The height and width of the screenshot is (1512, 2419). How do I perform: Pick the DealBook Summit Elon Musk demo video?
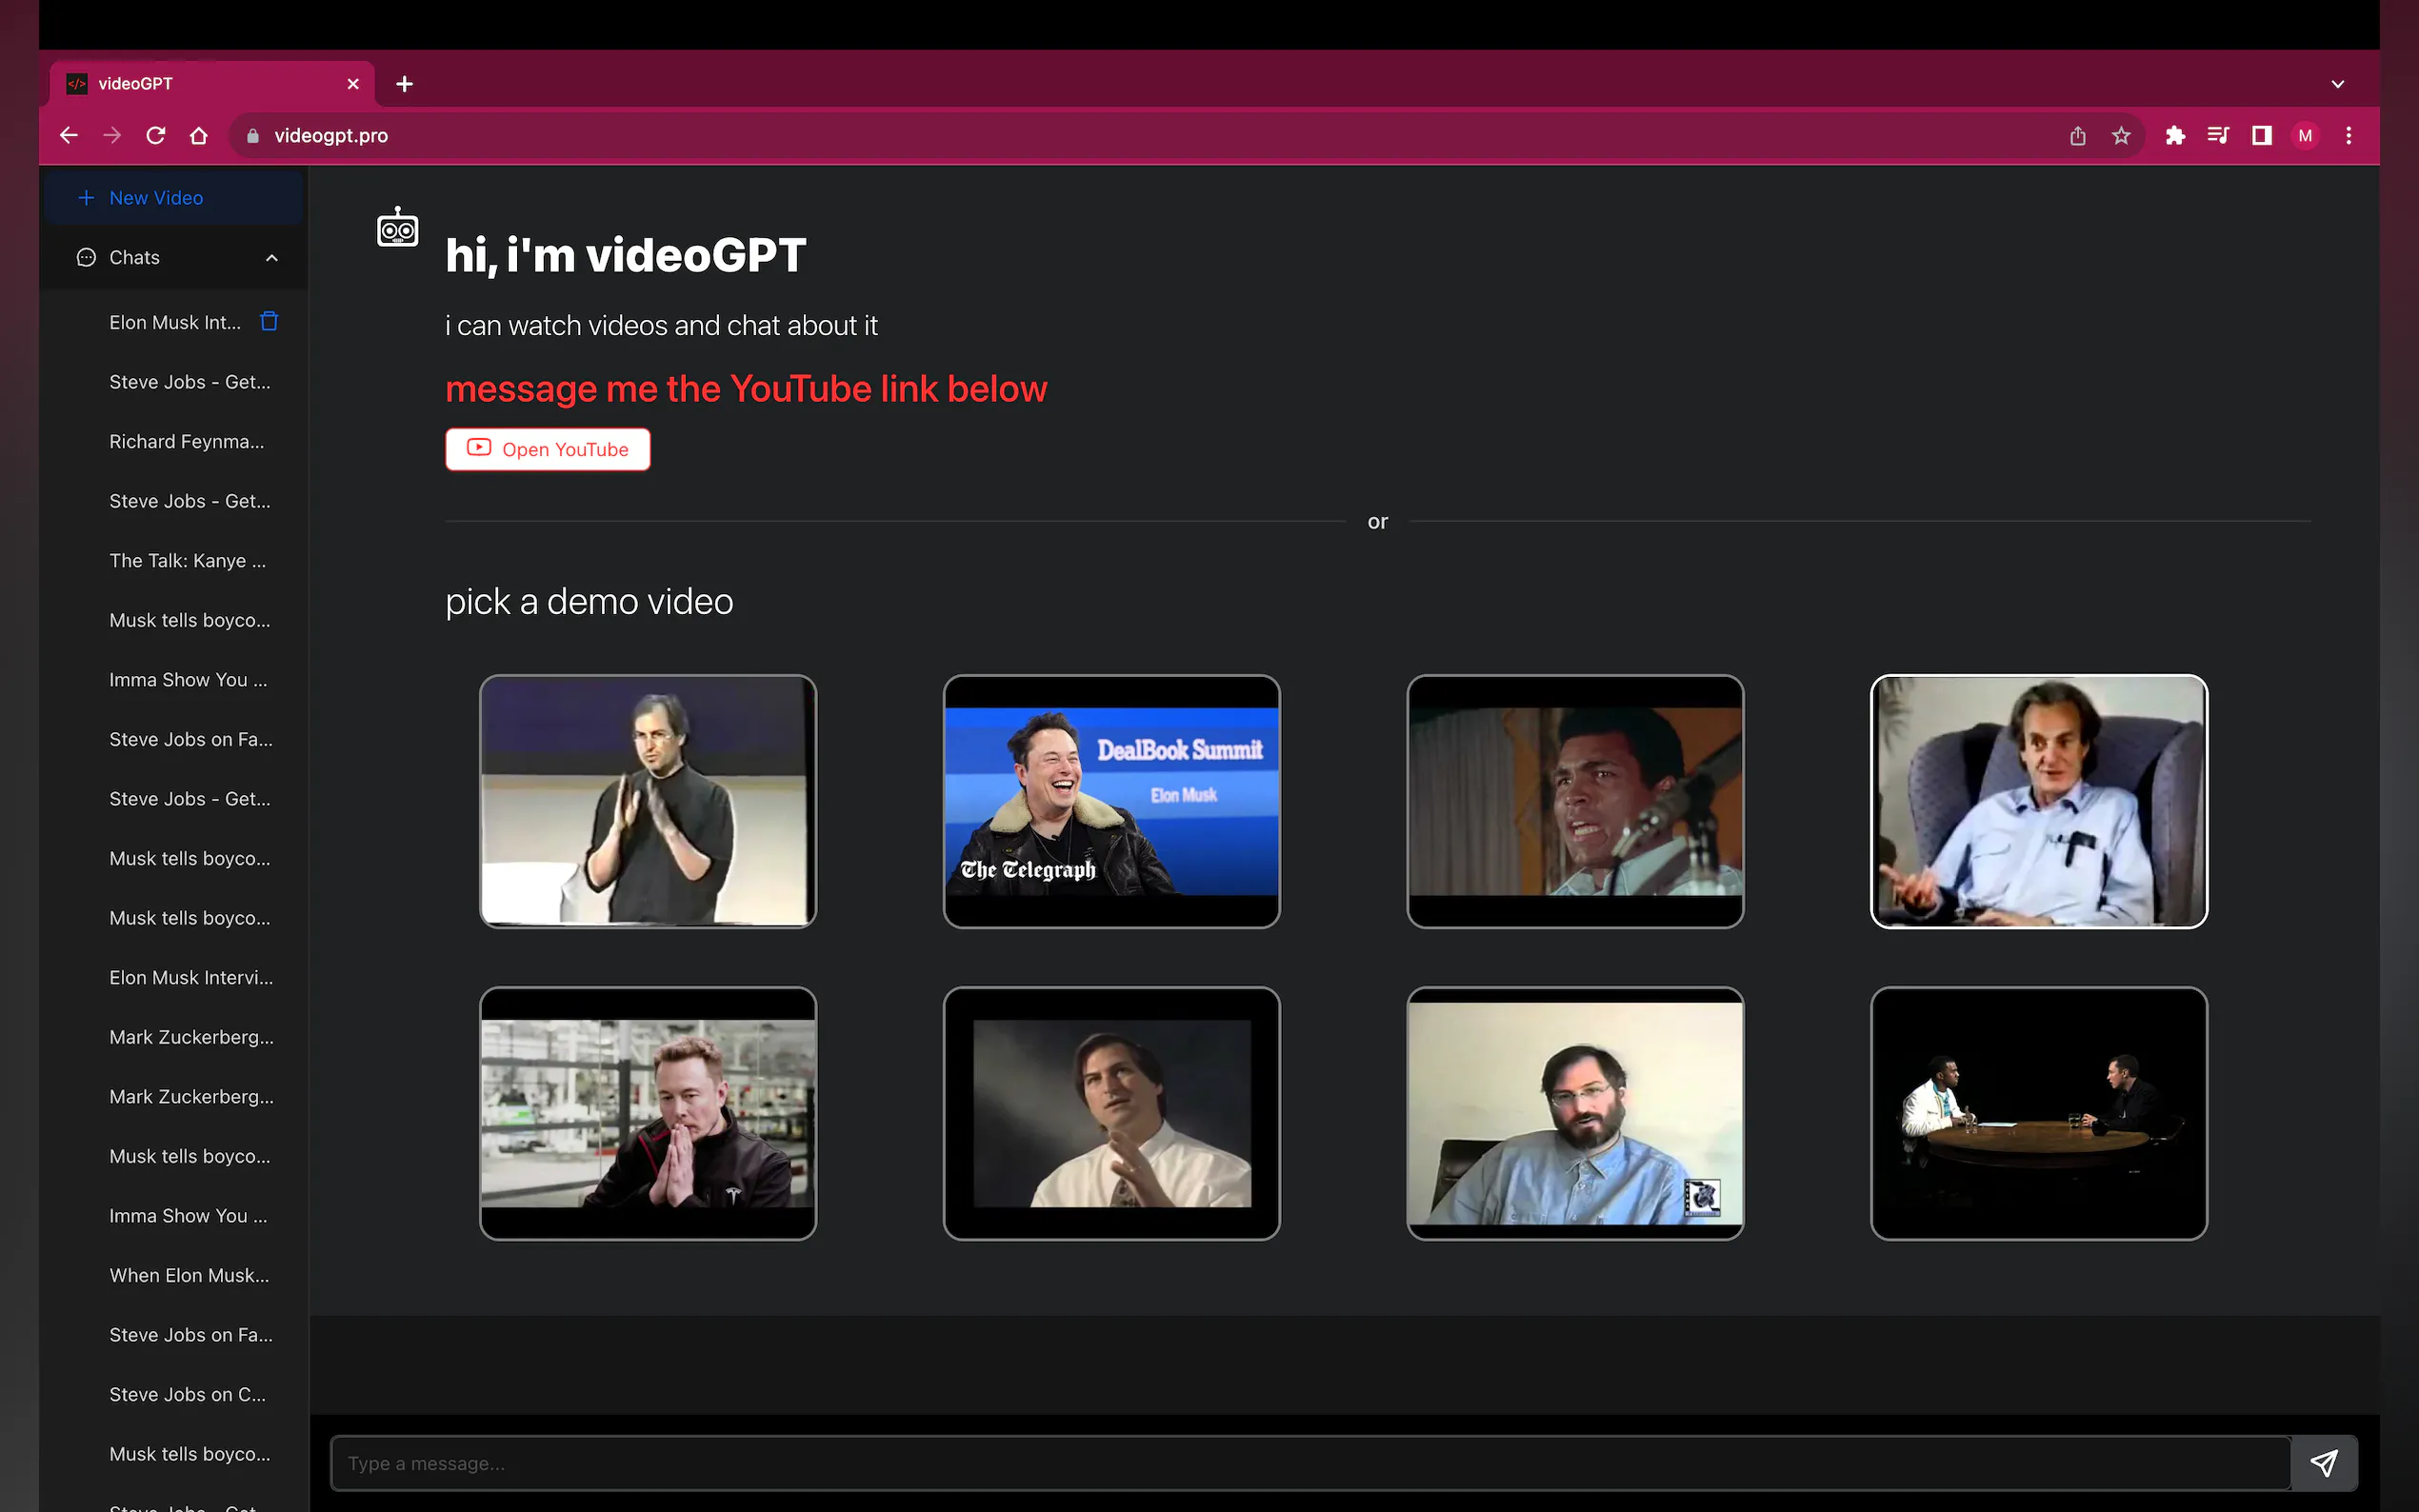click(x=1111, y=801)
